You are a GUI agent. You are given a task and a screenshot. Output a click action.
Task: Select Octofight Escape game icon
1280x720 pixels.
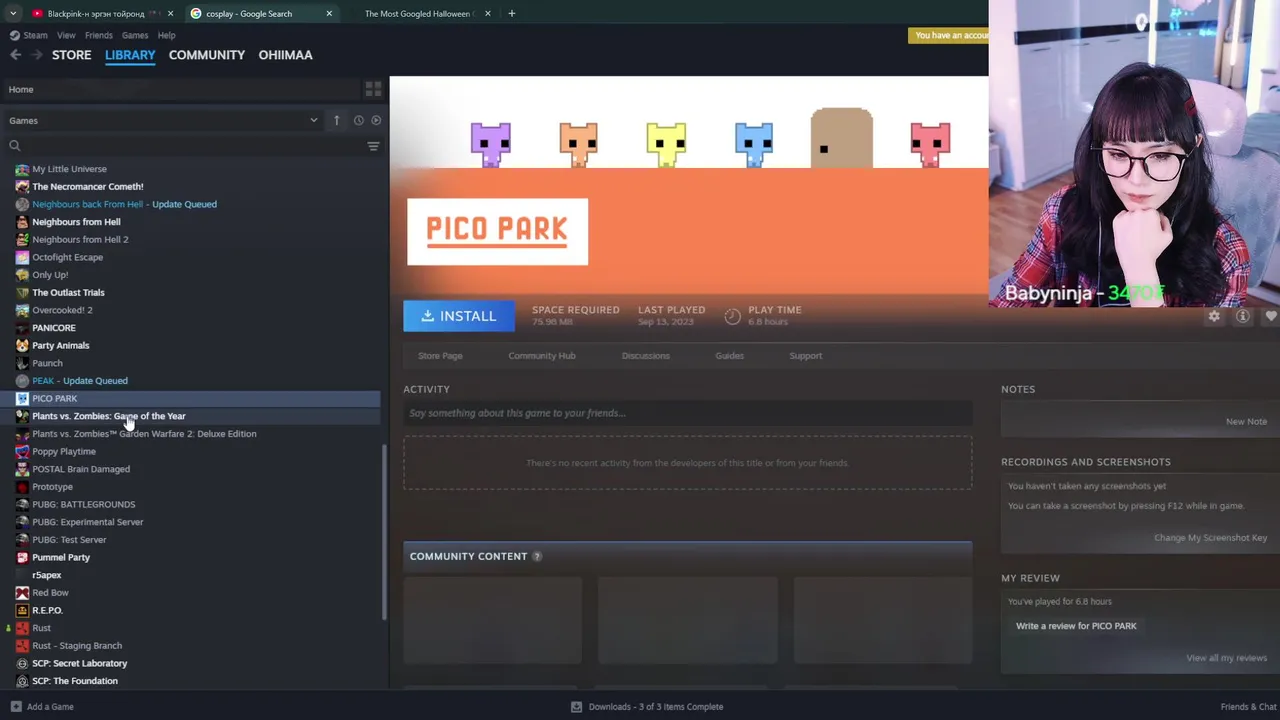22,257
